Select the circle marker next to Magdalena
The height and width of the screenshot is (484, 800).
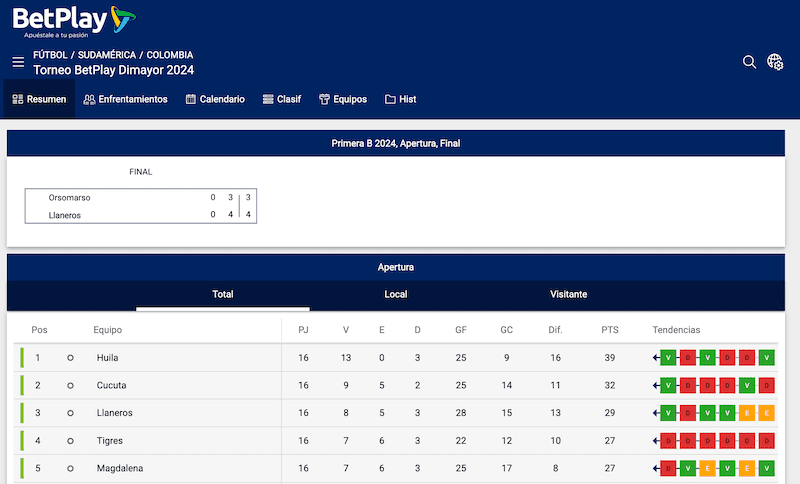coord(70,469)
